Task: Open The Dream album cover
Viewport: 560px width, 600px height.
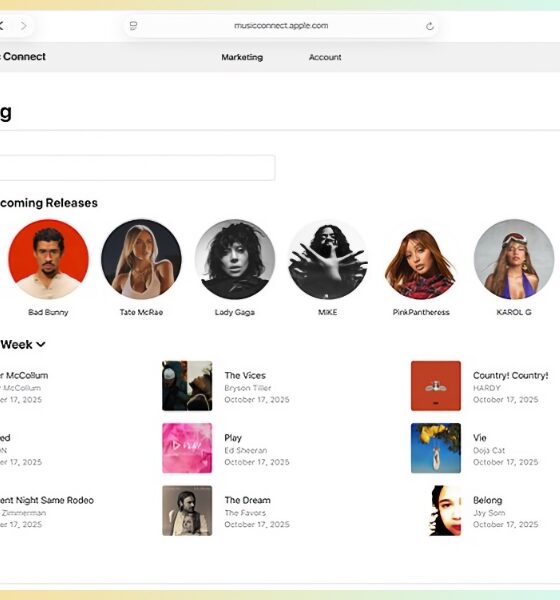Action: [187, 510]
